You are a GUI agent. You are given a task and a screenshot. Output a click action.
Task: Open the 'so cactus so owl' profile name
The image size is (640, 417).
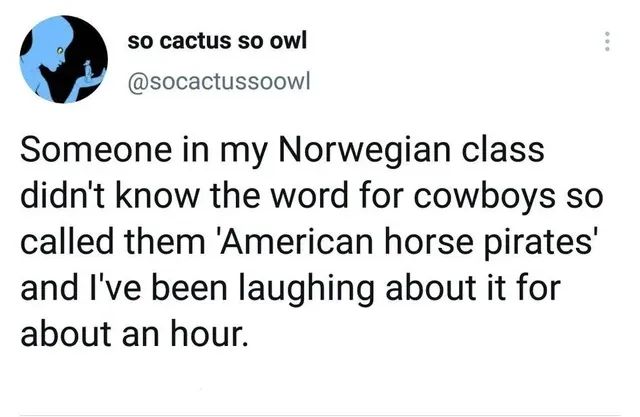(x=218, y=42)
